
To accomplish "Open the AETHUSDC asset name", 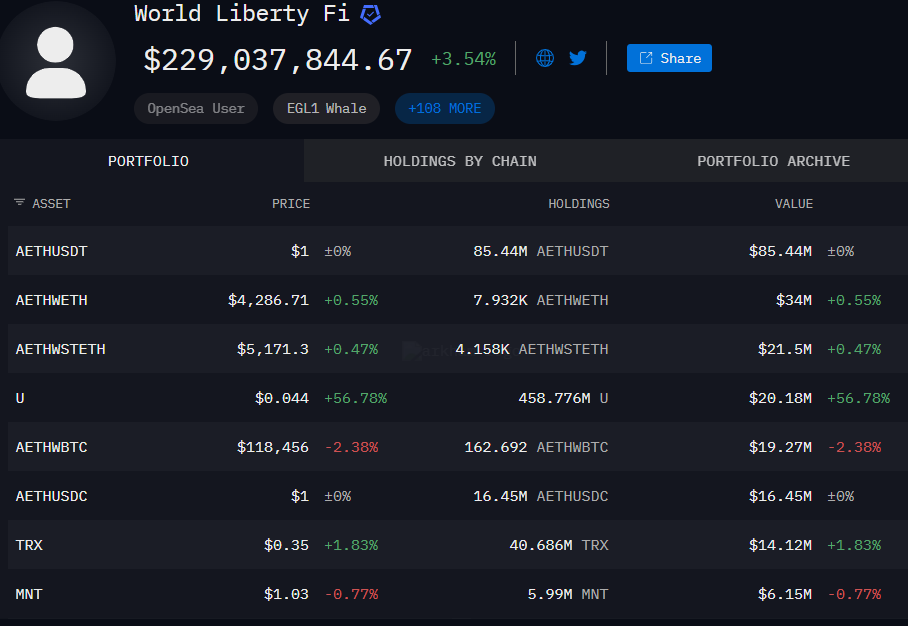I will pyautogui.click(x=52, y=496).
